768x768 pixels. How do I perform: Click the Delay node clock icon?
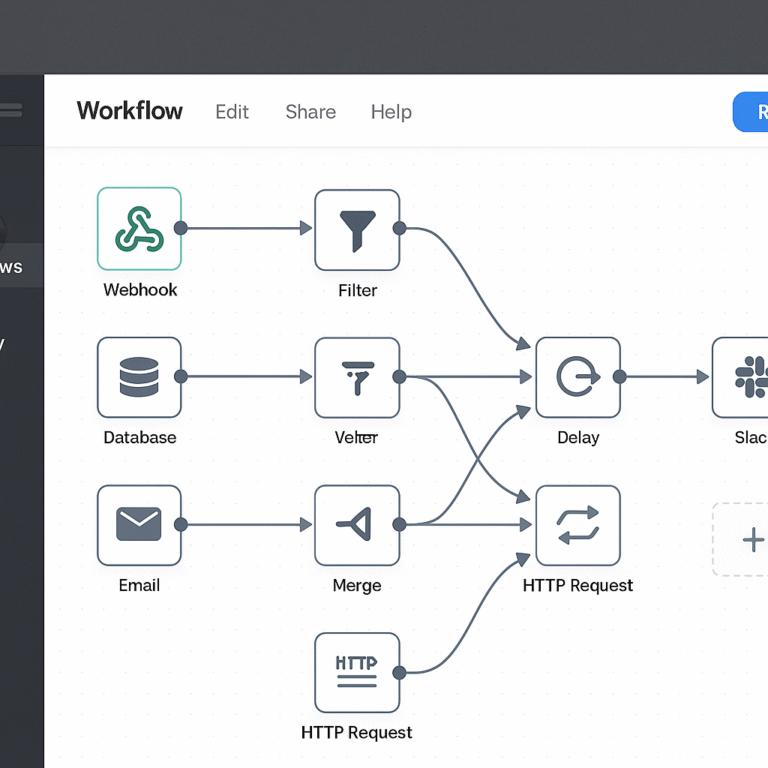[578, 377]
